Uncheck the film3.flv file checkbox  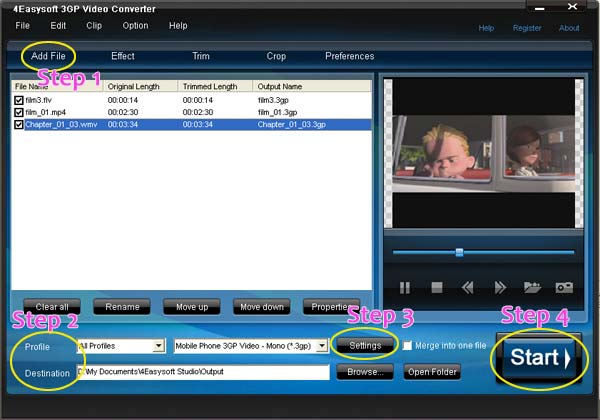18,100
